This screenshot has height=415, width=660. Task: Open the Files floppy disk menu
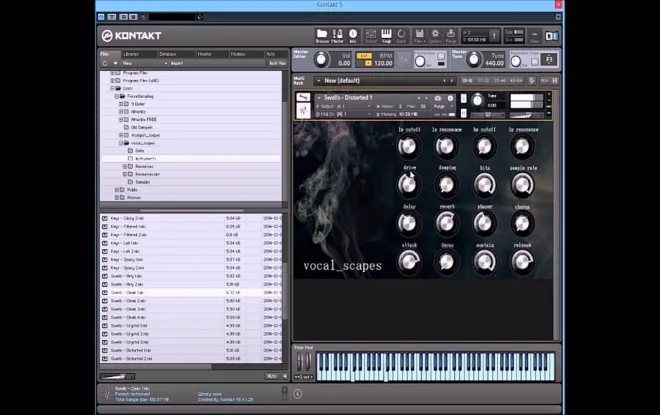click(x=419, y=36)
